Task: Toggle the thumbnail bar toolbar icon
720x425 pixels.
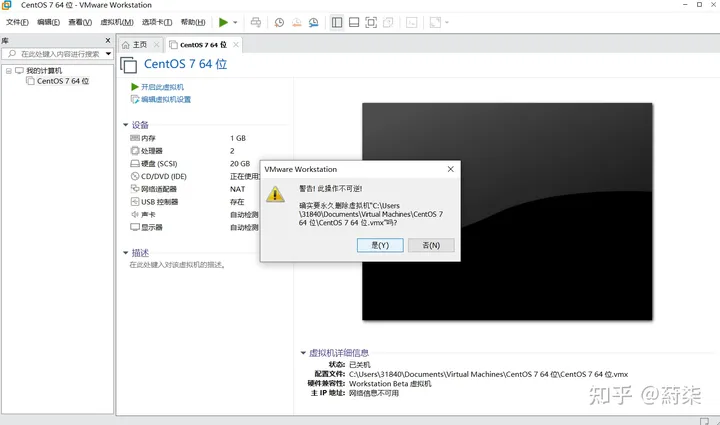Action: click(354, 22)
